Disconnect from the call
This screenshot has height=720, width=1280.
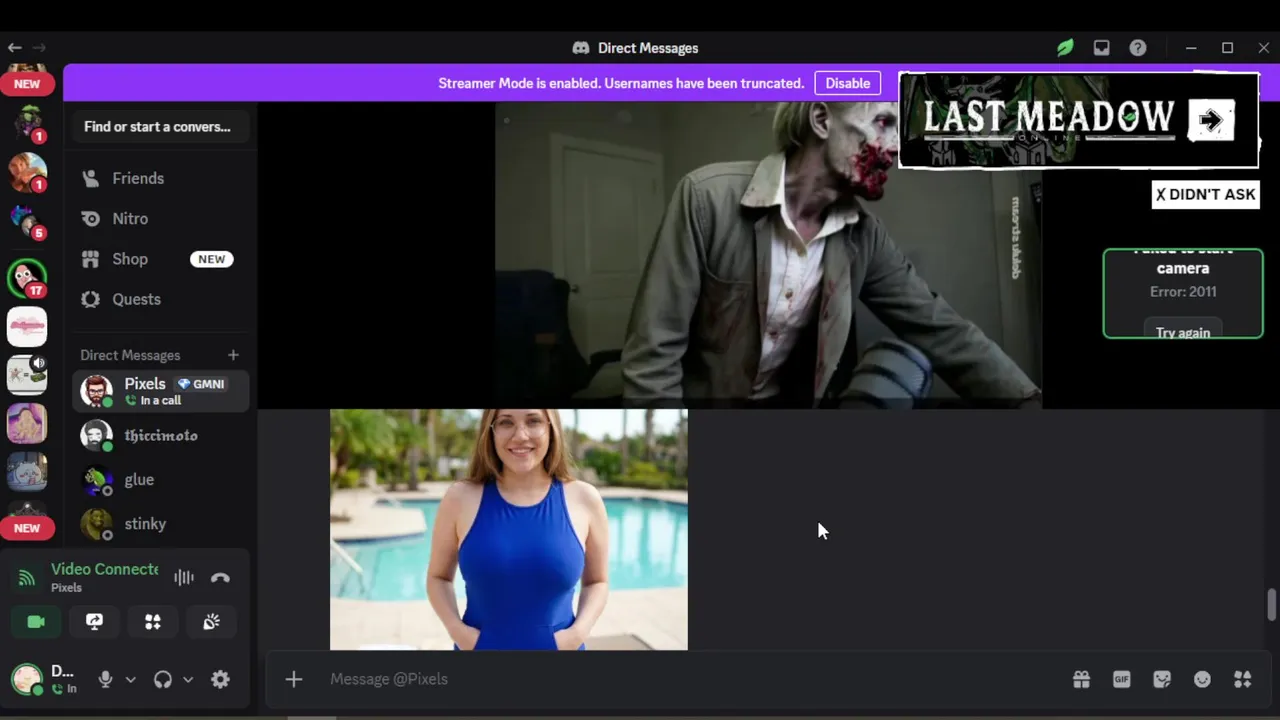click(221, 577)
